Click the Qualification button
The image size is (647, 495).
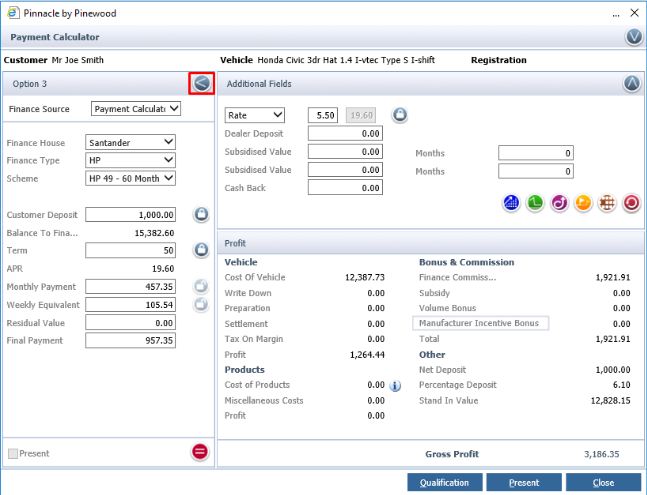pos(445,482)
